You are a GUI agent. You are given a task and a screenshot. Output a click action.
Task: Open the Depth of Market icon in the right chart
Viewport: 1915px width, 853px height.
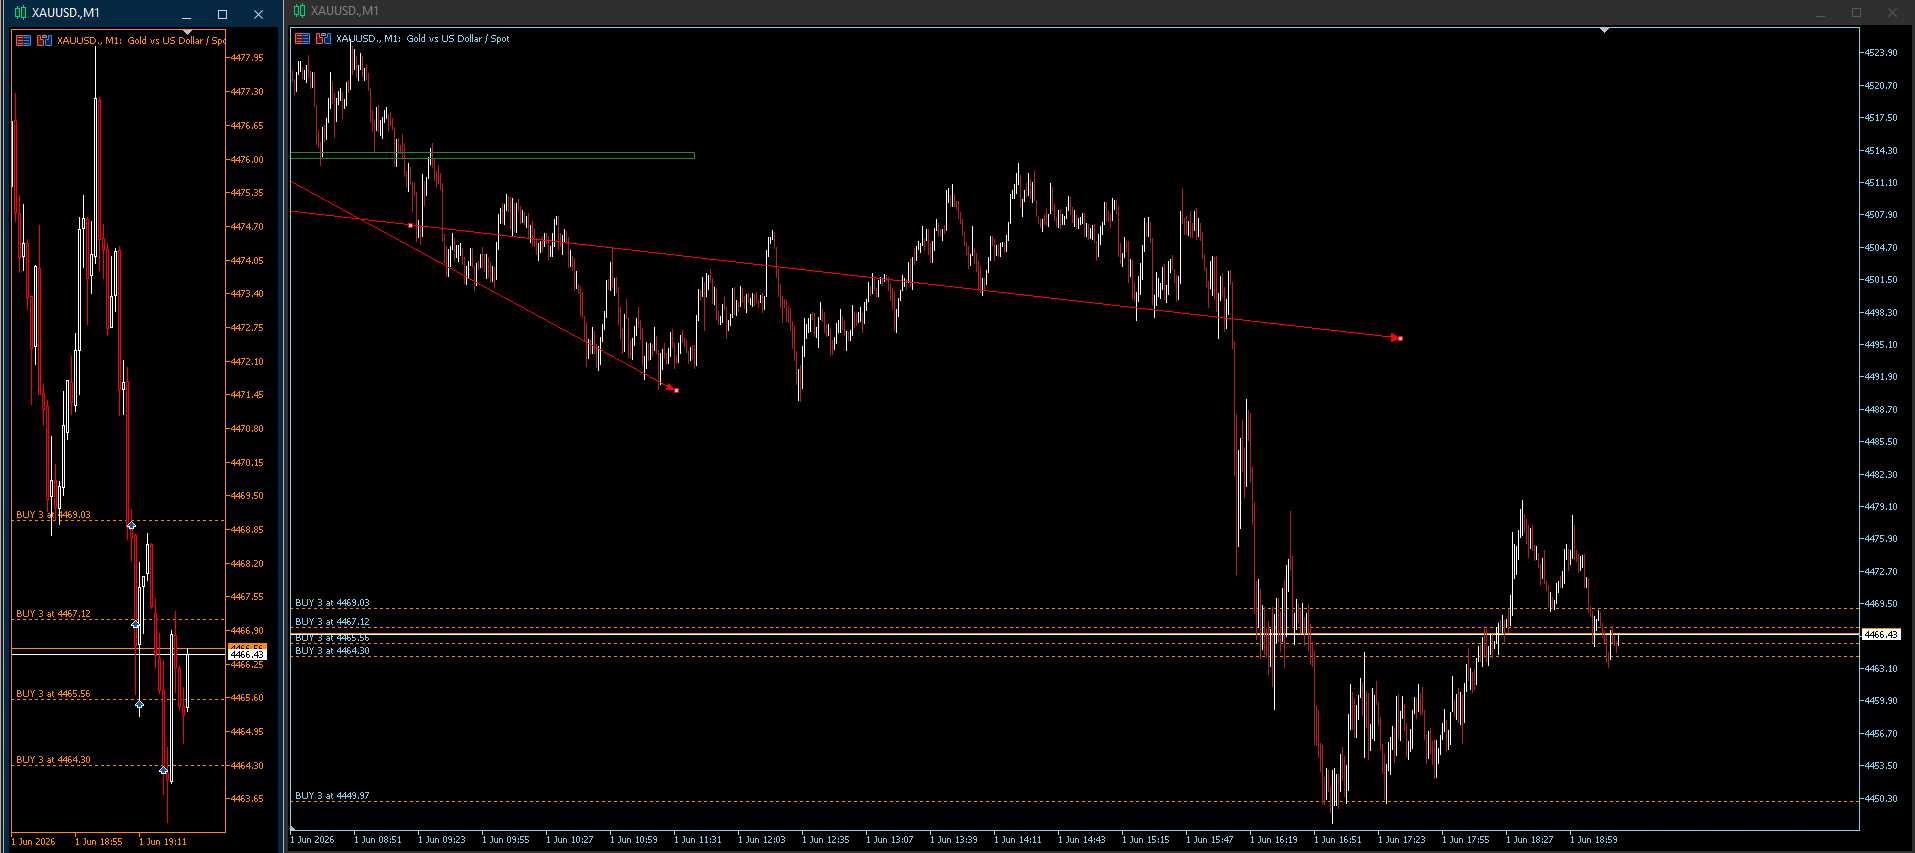[323, 39]
